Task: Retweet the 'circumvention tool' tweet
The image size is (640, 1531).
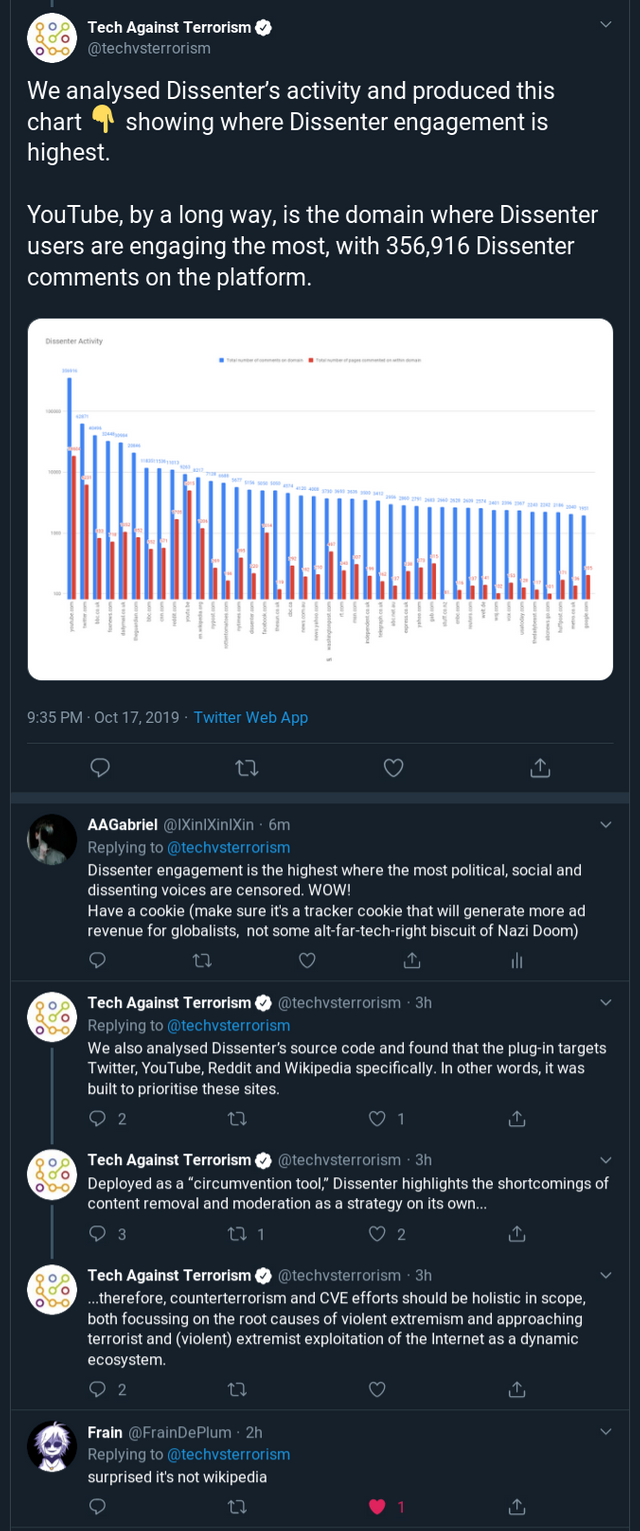Action: pyautogui.click(x=237, y=1234)
